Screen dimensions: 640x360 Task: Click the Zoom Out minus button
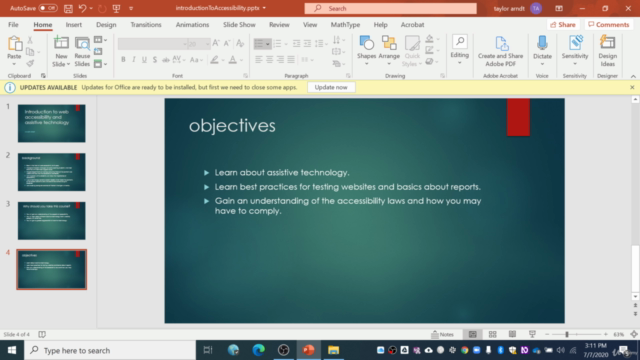click(547, 334)
